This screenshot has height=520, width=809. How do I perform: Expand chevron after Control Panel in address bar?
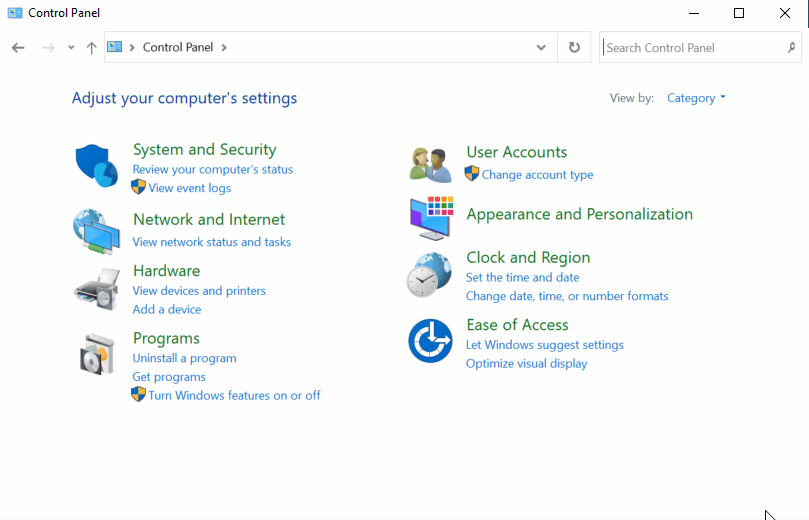click(x=224, y=47)
